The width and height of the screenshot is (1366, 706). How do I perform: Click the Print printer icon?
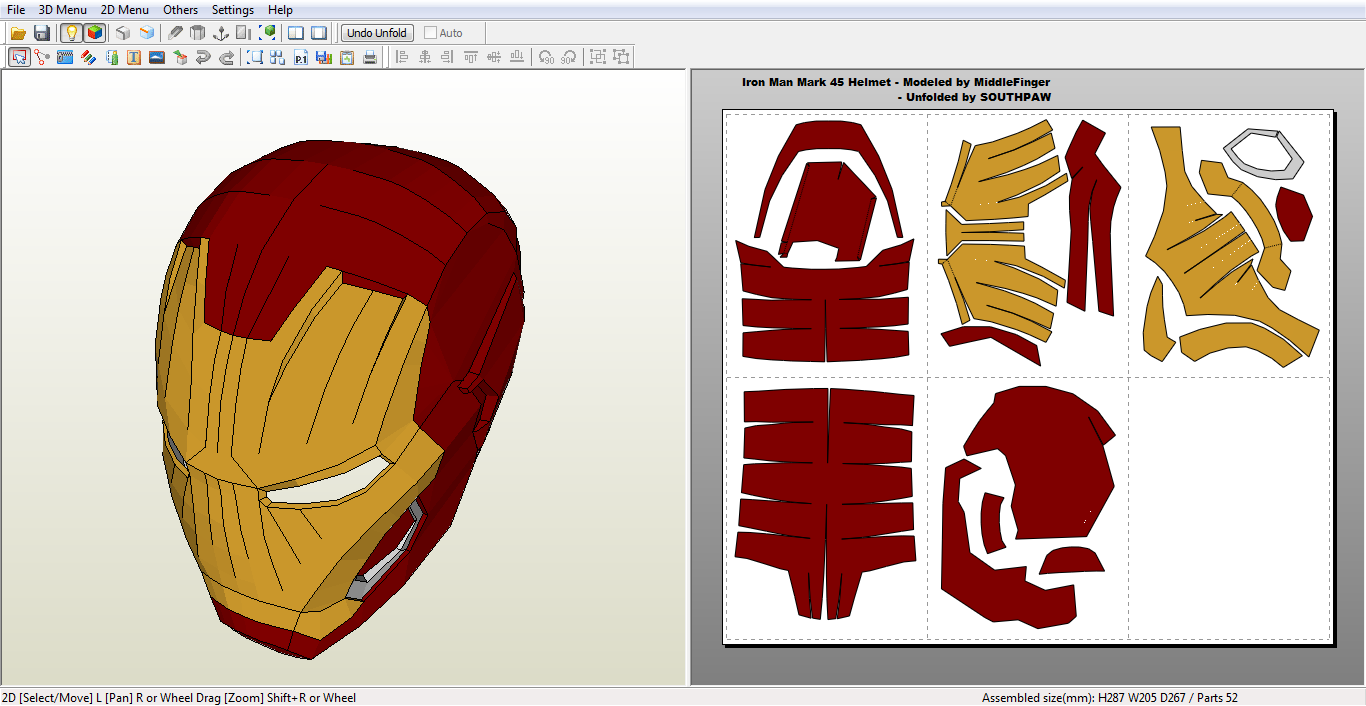pos(370,57)
